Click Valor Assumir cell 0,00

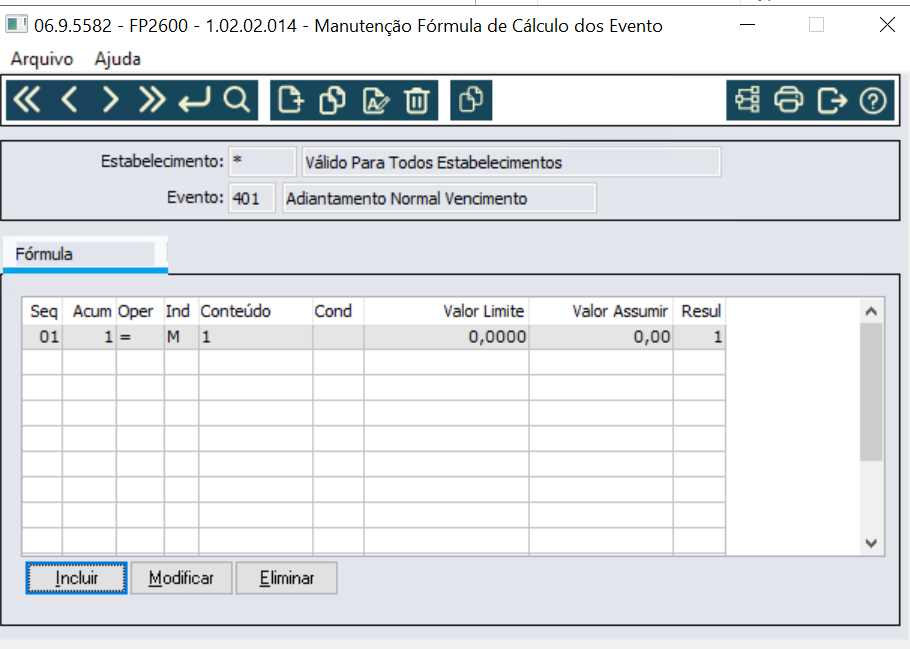(601, 337)
